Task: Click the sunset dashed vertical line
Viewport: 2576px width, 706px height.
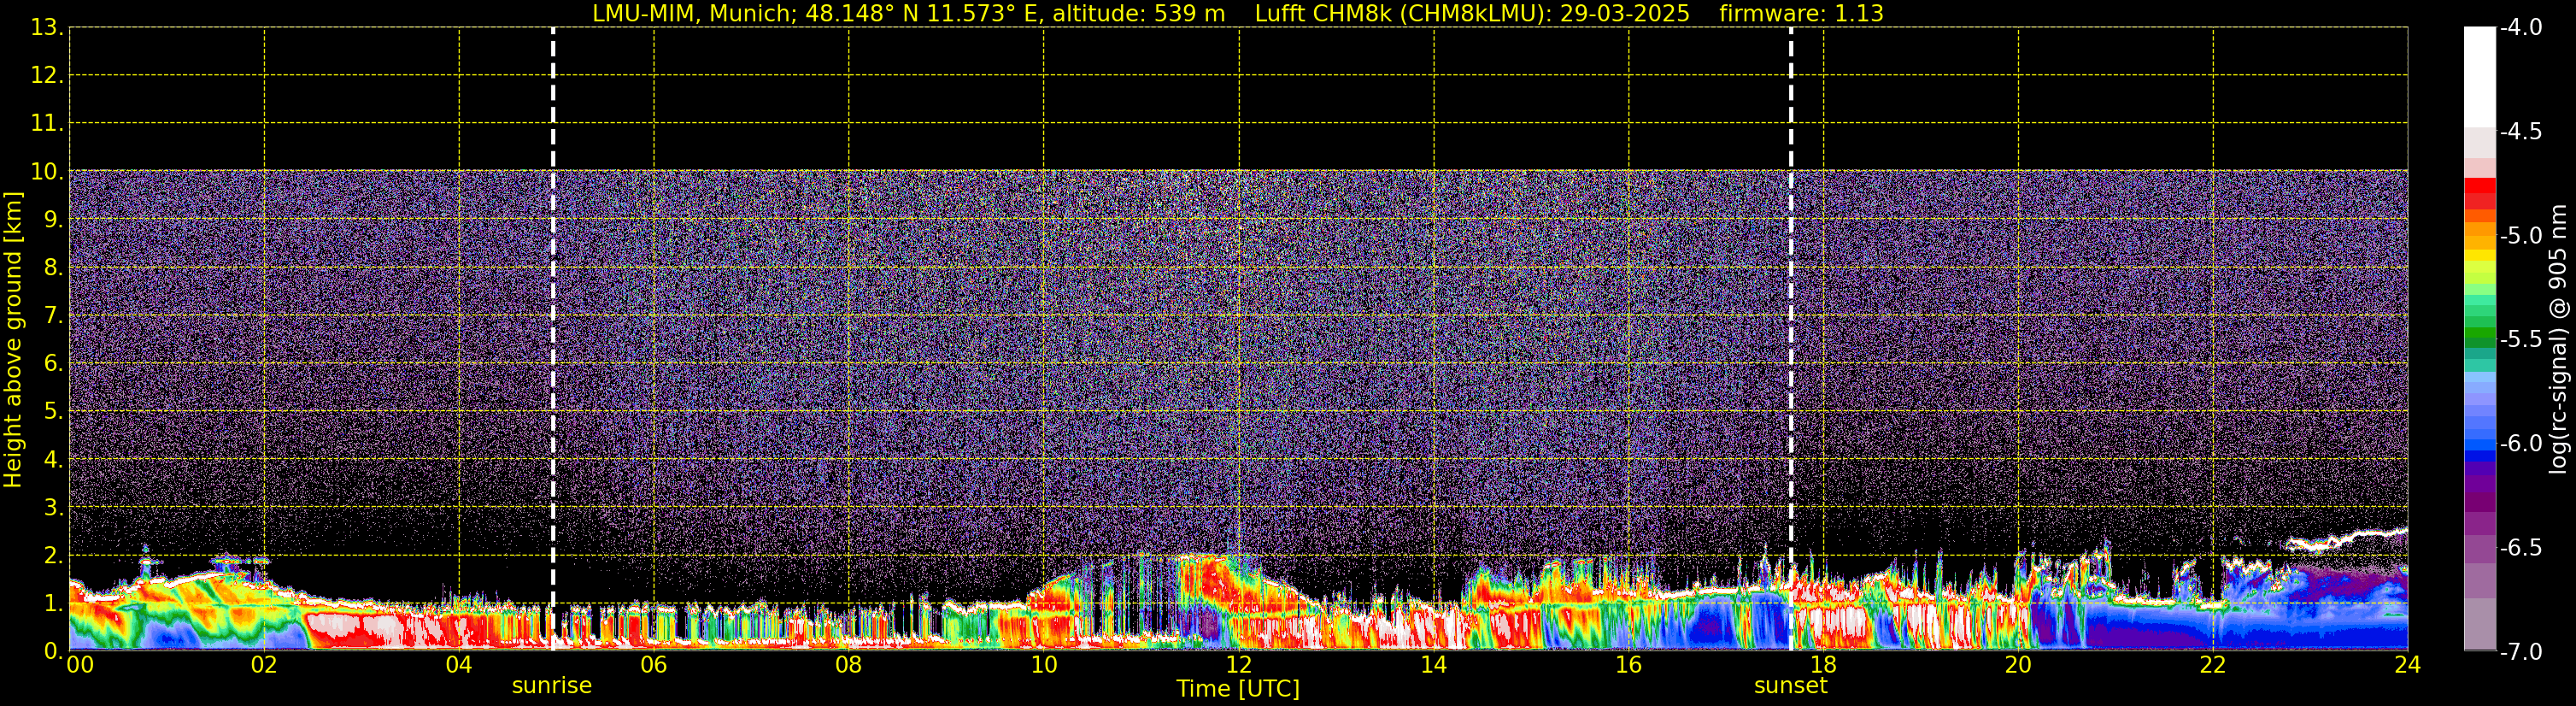Action: (x=1791, y=339)
